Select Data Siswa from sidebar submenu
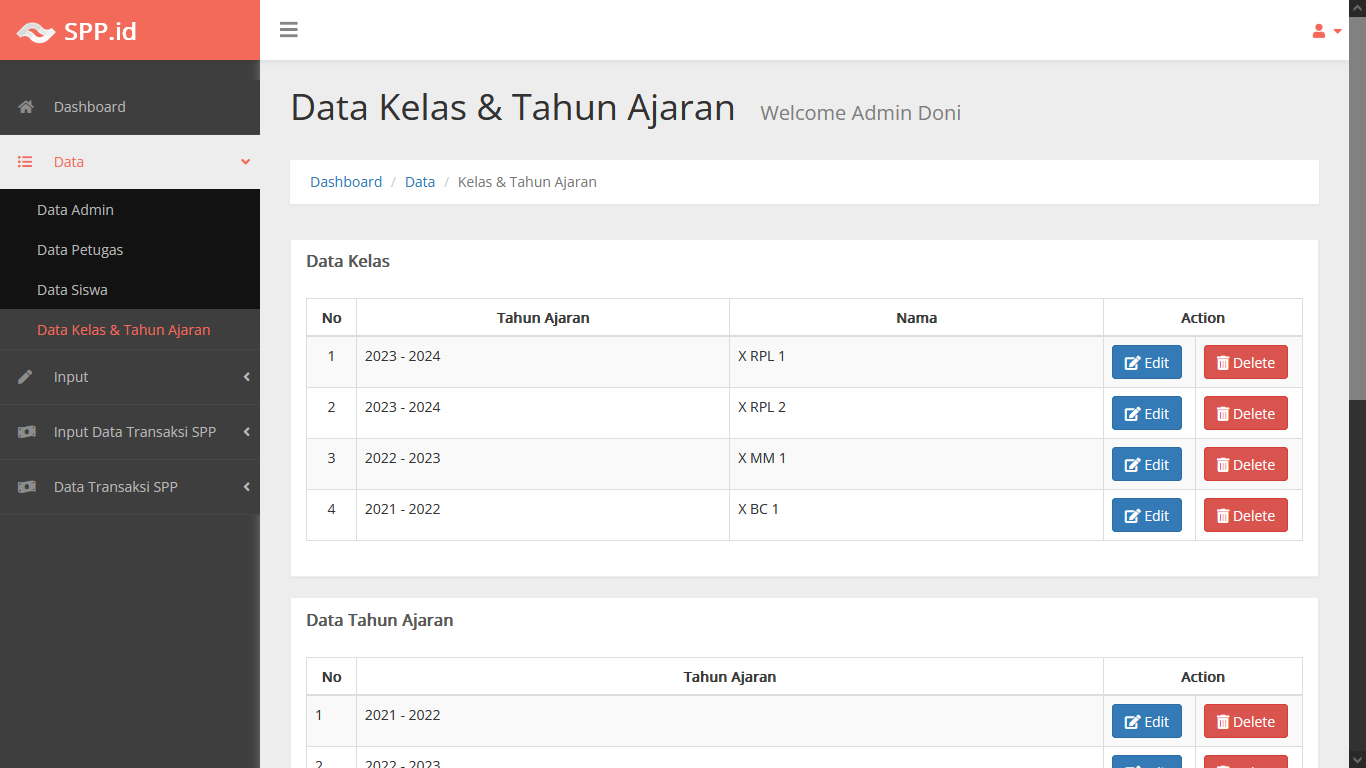1366x768 pixels. 72,290
